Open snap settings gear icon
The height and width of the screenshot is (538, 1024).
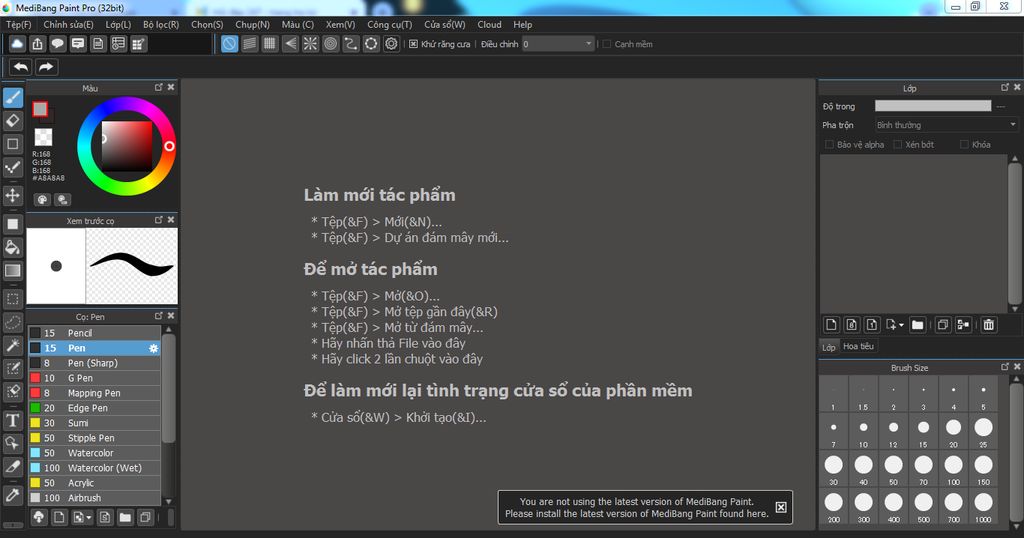point(391,44)
